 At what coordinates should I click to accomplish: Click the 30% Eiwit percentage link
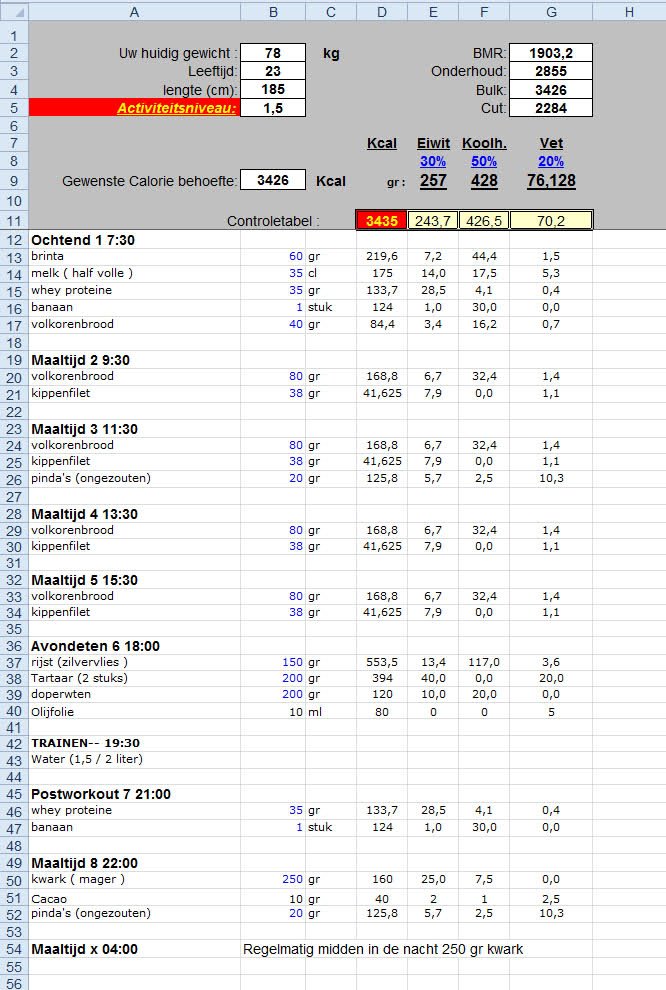[x=433, y=161]
